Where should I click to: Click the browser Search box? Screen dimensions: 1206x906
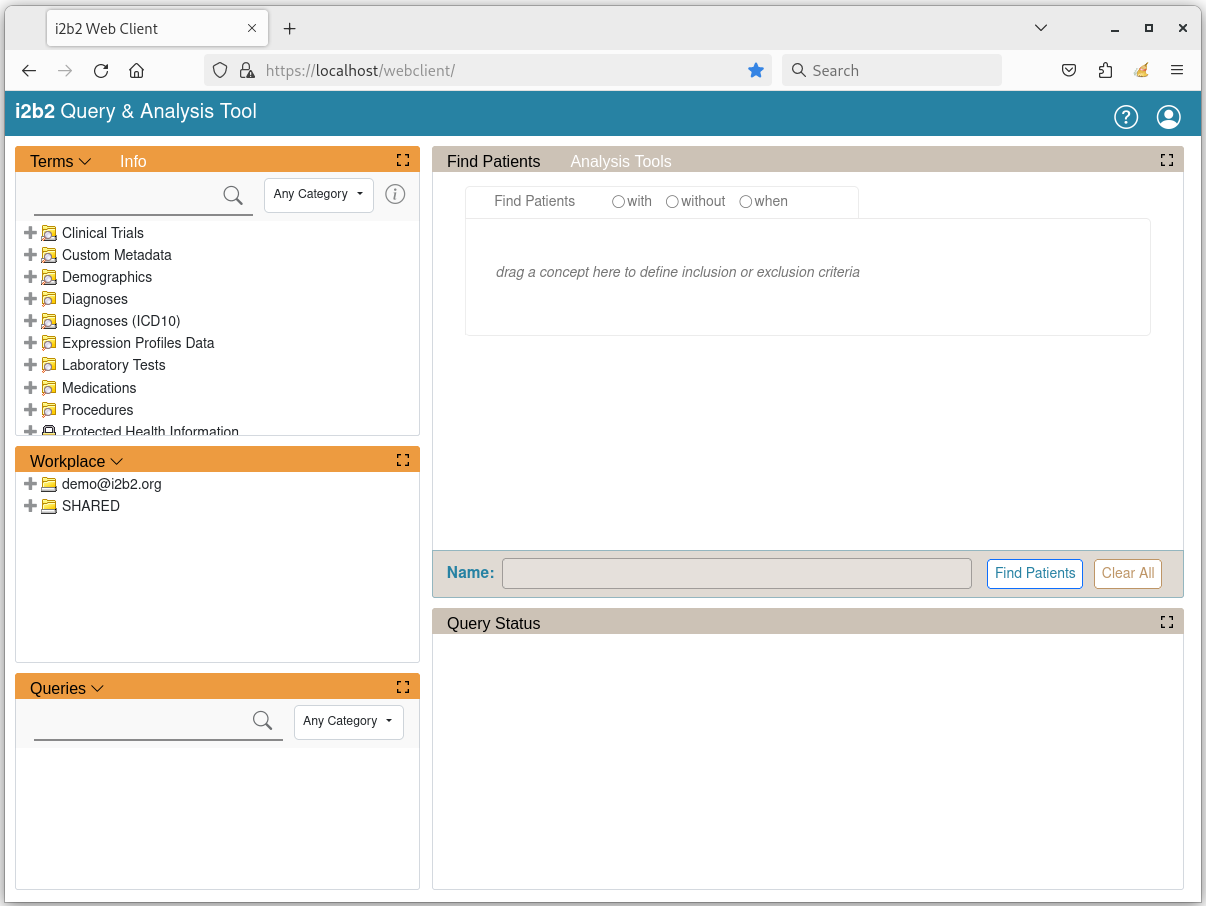pyautogui.click(x=892, y=70)
